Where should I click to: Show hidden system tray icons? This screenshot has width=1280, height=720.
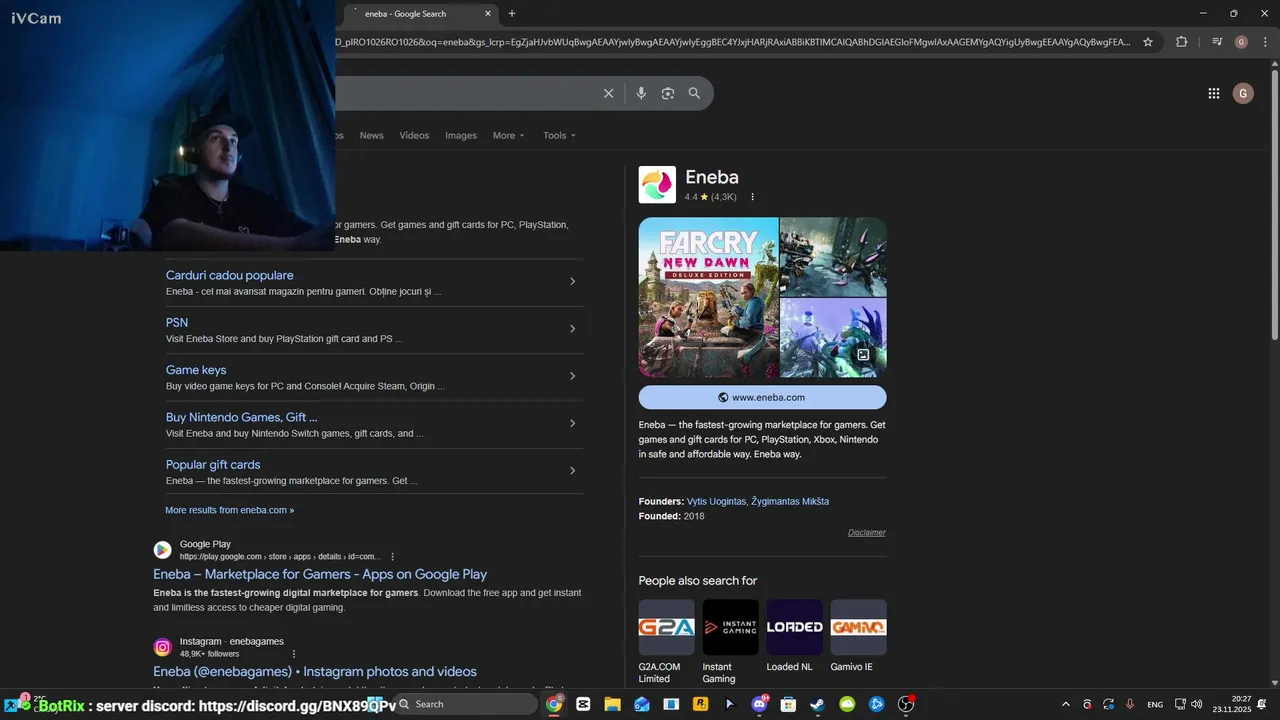click(x=1065, y=704)
